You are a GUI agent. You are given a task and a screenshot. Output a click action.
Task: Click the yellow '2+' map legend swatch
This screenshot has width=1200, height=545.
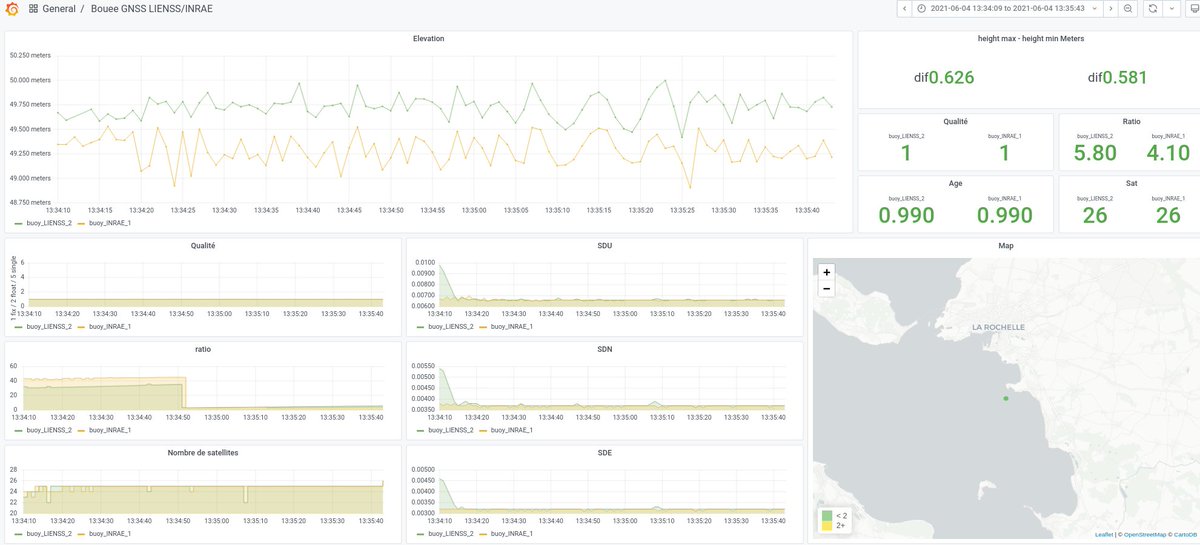click(826, 525)
